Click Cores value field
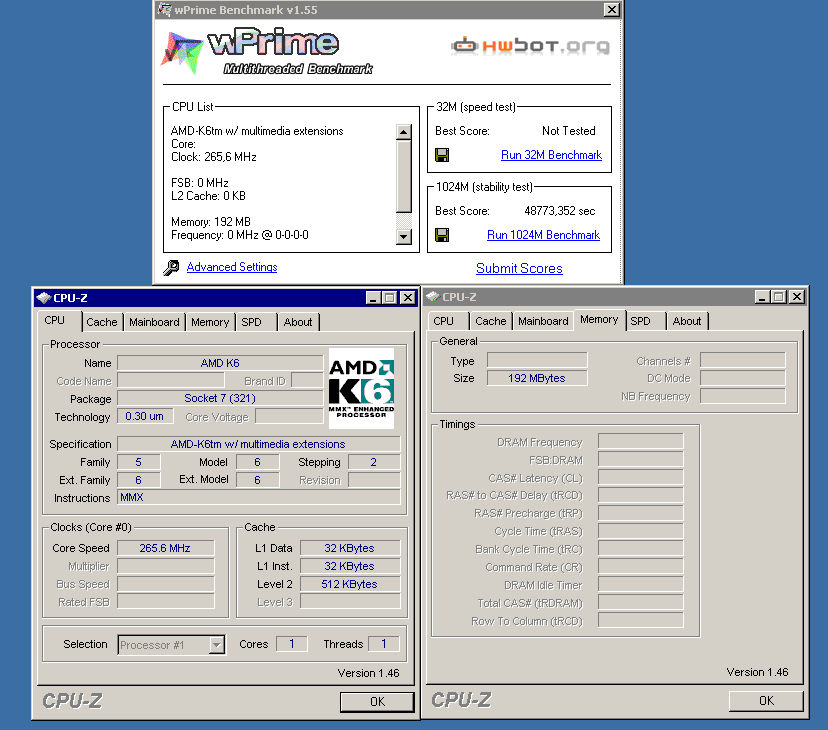This screenshot has width=828, height=730. pos(291,644)
